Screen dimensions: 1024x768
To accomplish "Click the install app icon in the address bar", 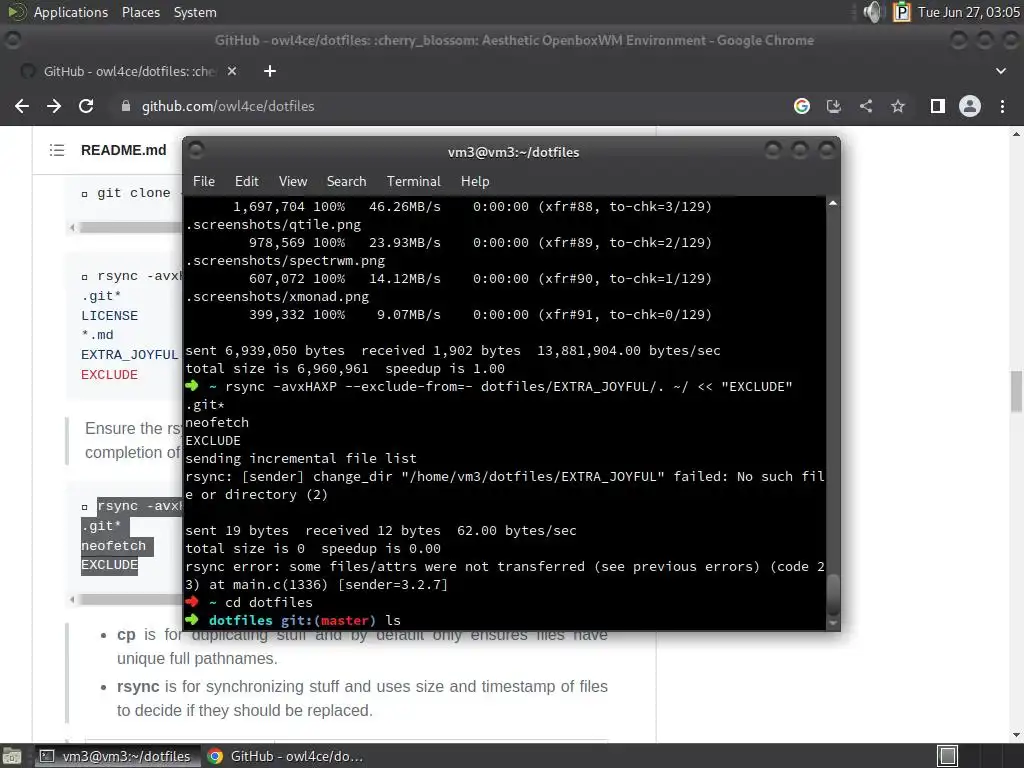I will point(833,106).
